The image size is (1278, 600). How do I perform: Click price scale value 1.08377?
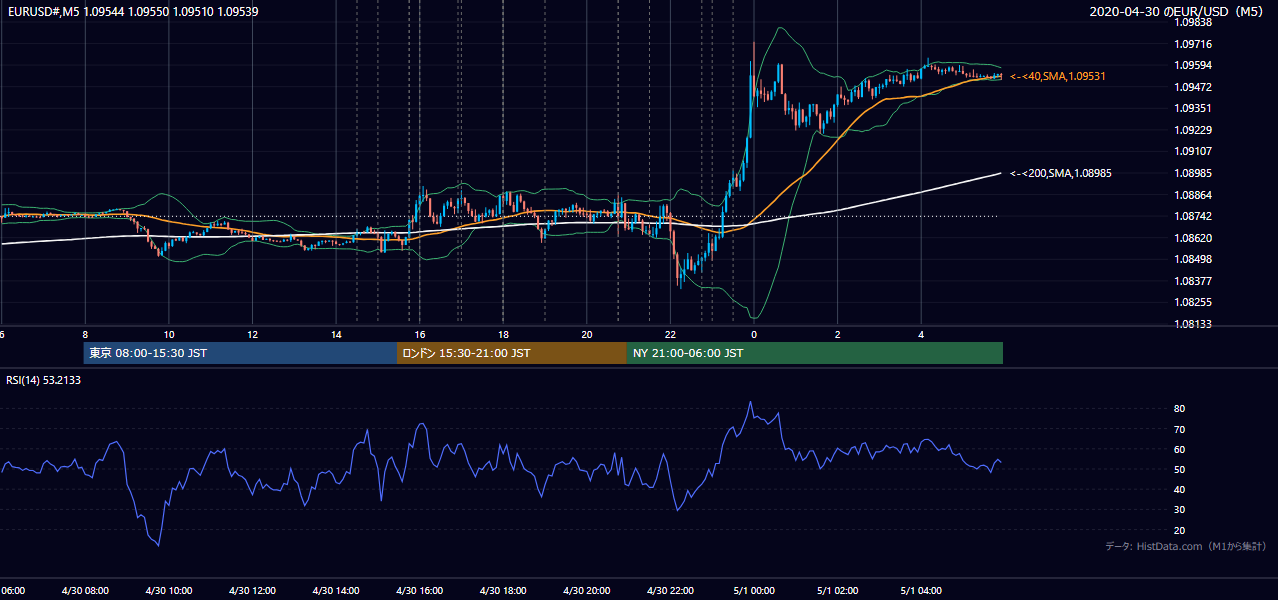coord(1192,281)
